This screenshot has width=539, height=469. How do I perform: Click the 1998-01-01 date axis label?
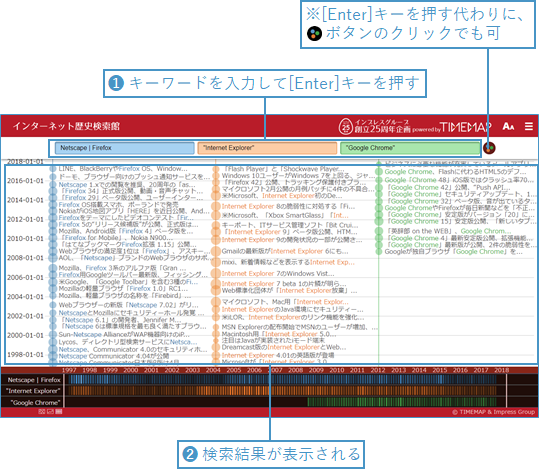(x=25, y=354)
